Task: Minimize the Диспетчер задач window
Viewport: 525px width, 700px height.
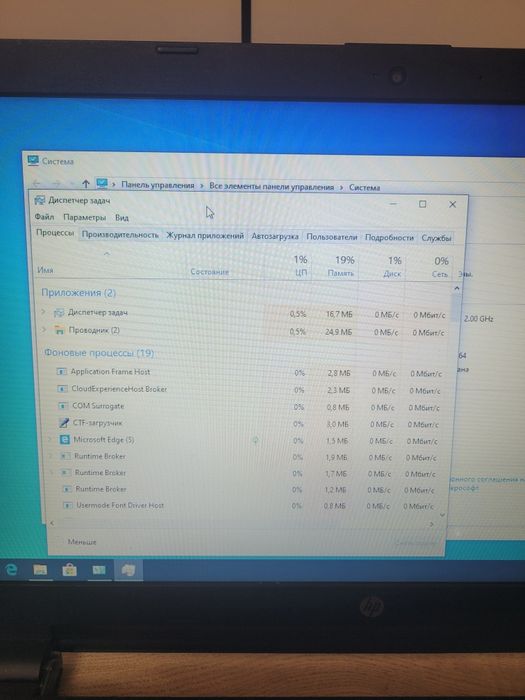Action: pyautogui.click(x=393, y=204)
